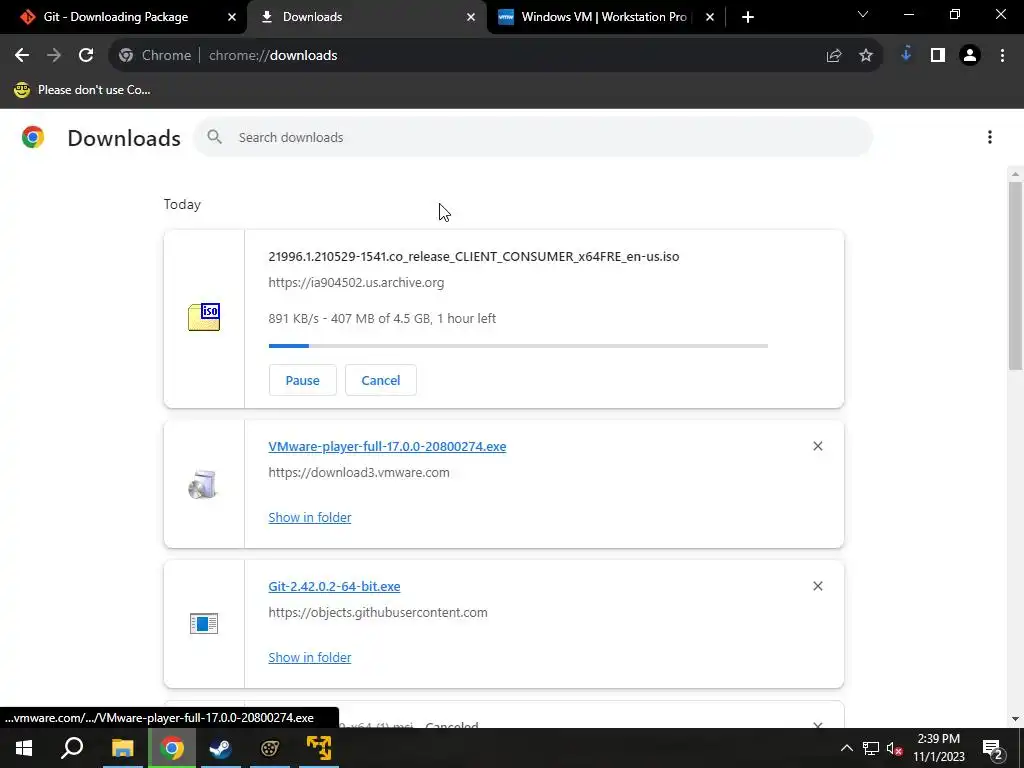Toggle the side panel icon

938,56
